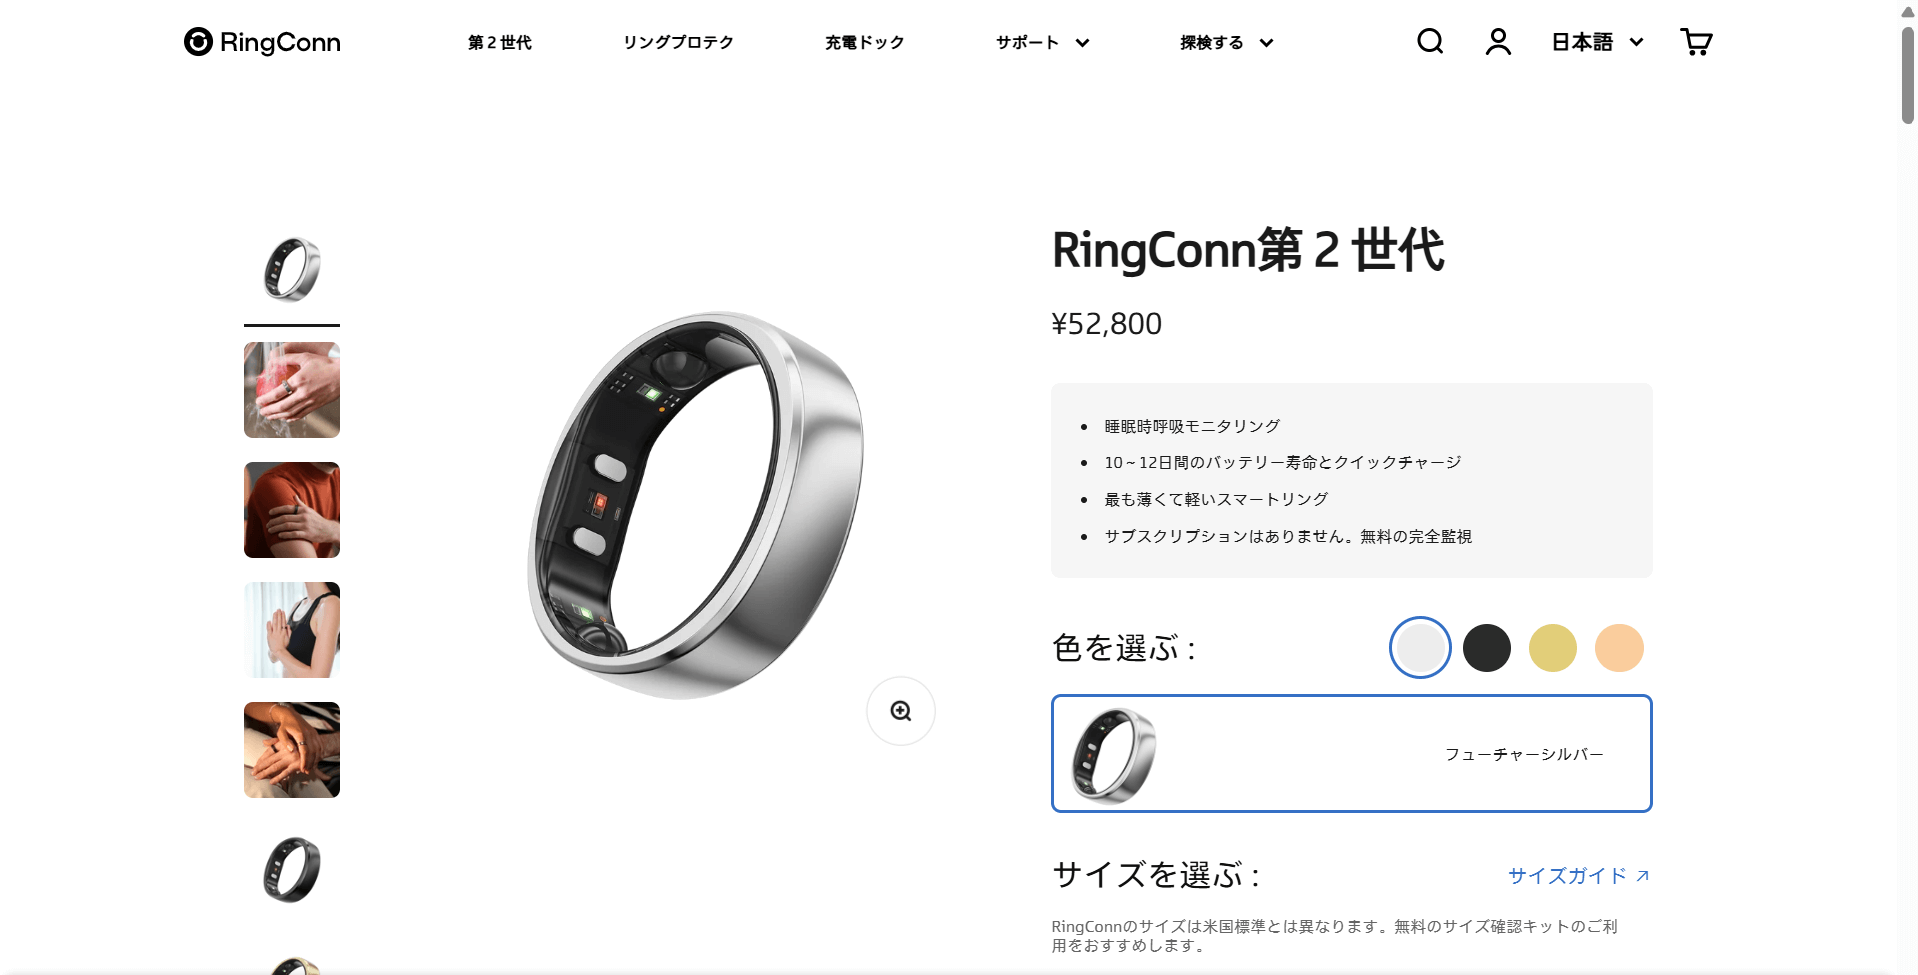Open the リングプロテク menu item
This screenshot has width=1918, height=975.
[x=678, y=42]
